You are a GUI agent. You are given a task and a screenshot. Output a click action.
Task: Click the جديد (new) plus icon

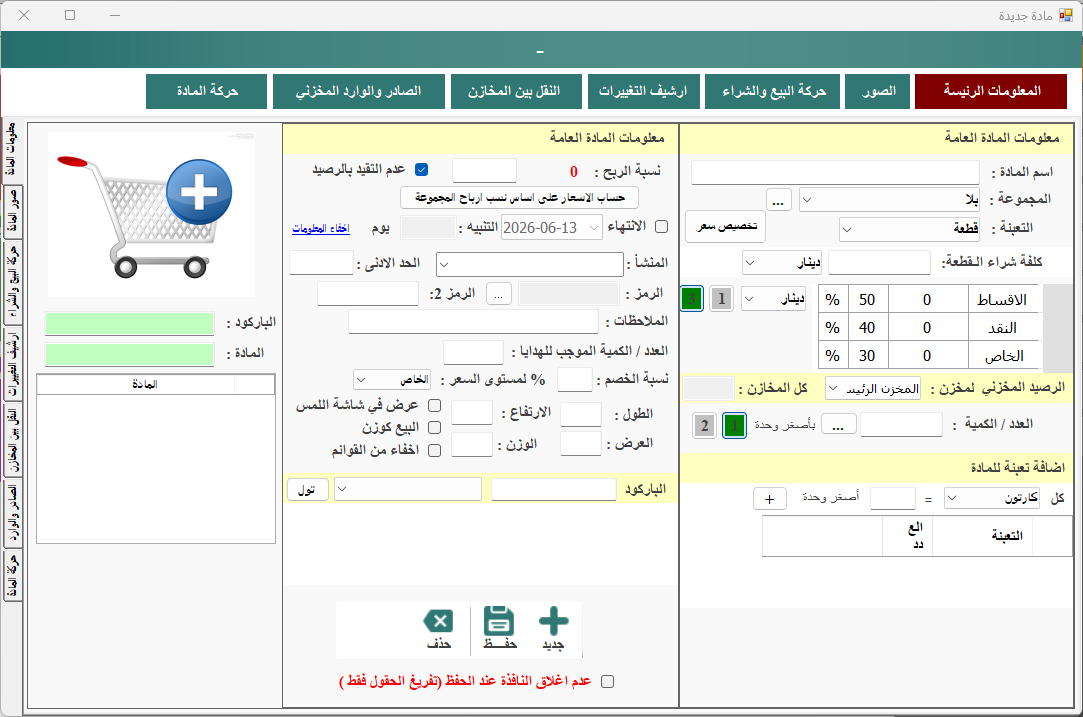pos(553,621)
